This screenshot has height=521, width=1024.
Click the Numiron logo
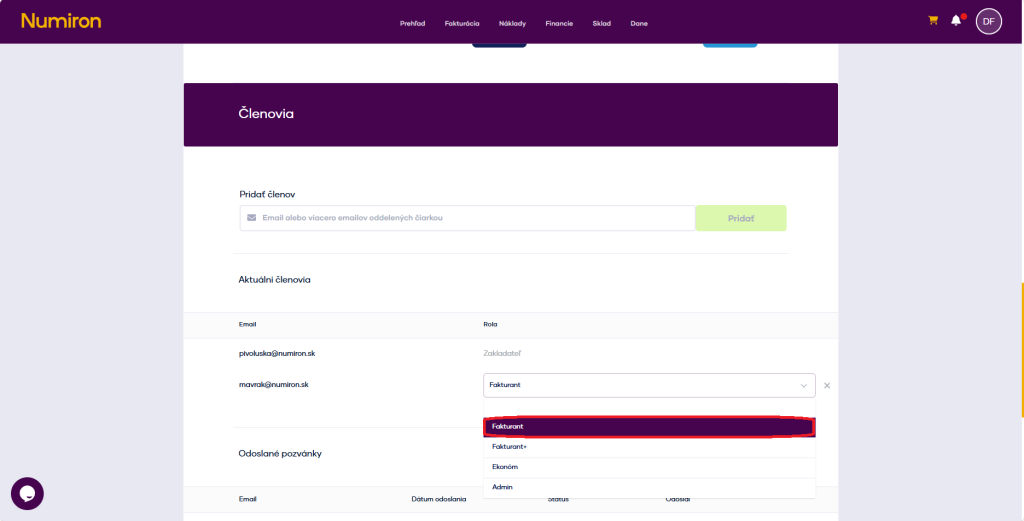click(61, 21)
